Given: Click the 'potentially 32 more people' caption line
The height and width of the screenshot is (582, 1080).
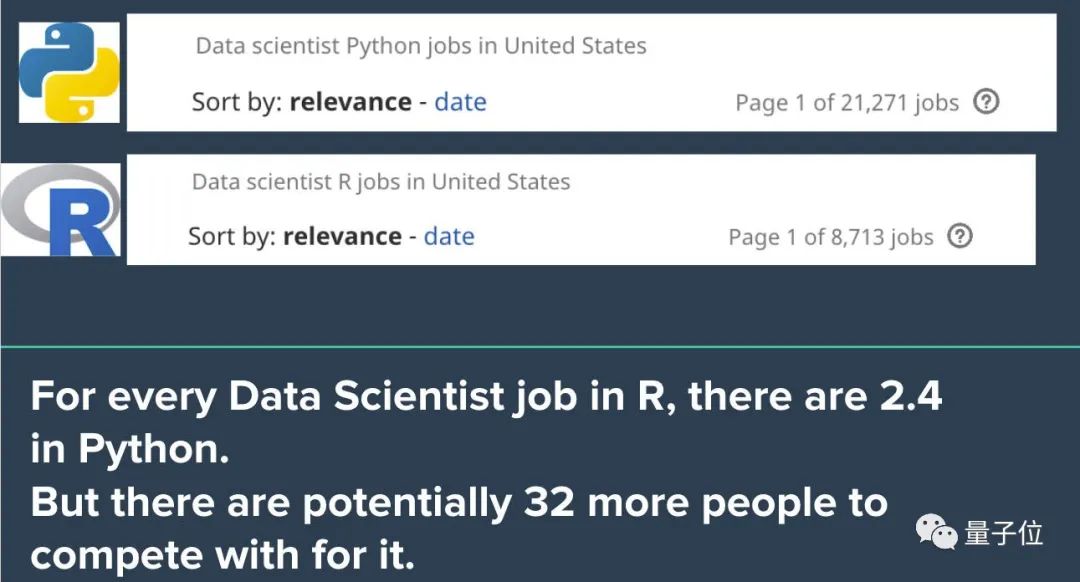Looking at the screenshot, I should tap(458, 503).
